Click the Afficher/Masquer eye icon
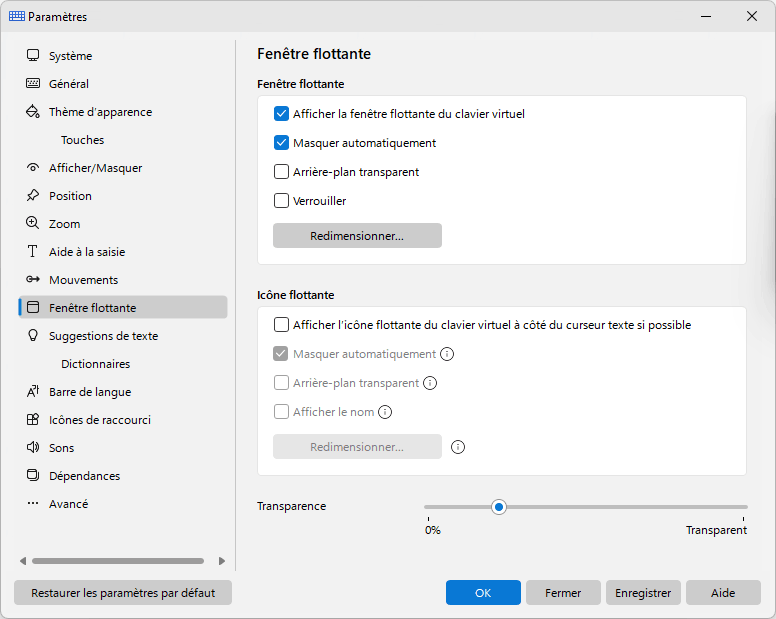This screenshot has height=619, width=776. coord(33,168)
